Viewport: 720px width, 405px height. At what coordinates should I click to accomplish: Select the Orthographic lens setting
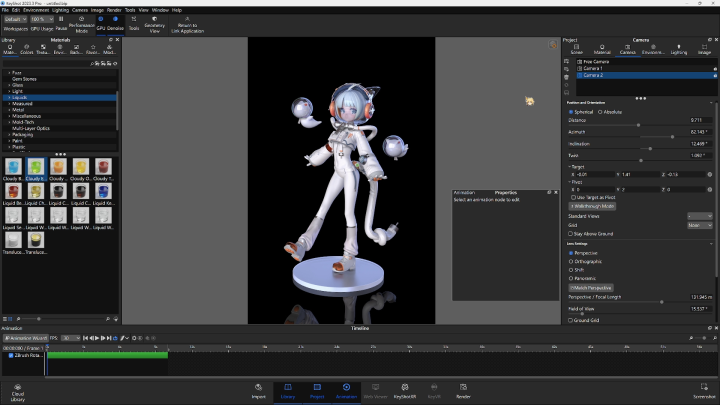[x=571, y=261]
